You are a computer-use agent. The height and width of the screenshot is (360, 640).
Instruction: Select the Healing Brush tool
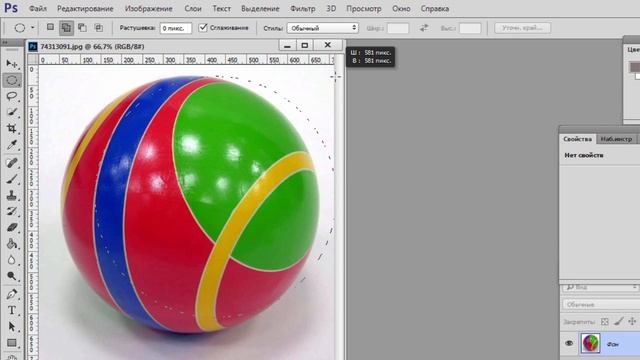click(12, 163)
